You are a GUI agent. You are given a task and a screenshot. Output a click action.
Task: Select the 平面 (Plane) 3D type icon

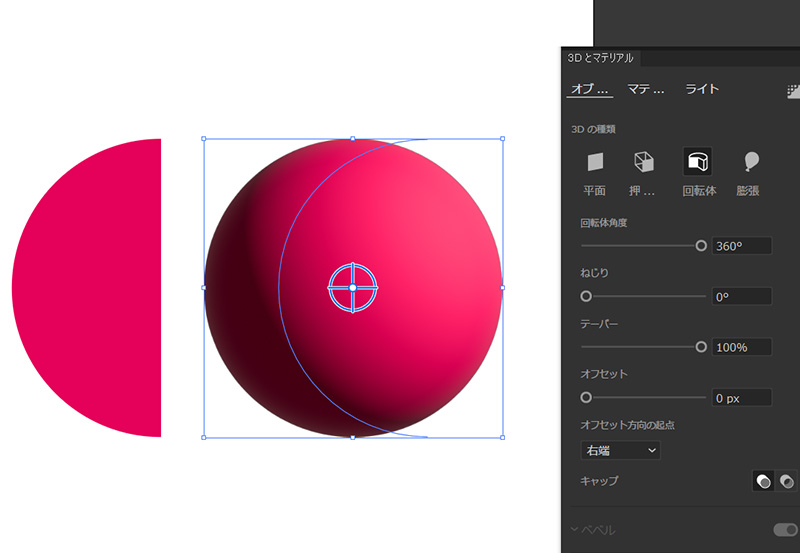[595, 162]
